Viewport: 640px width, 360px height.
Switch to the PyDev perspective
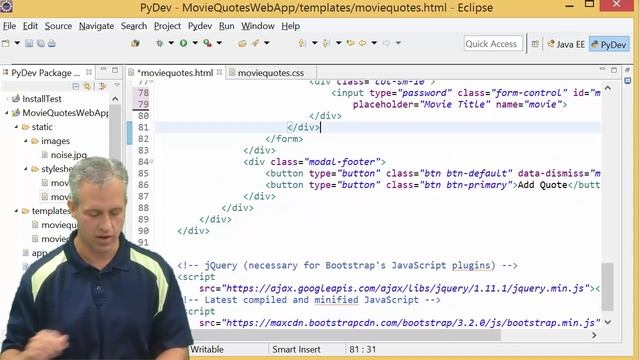(609, 44)
